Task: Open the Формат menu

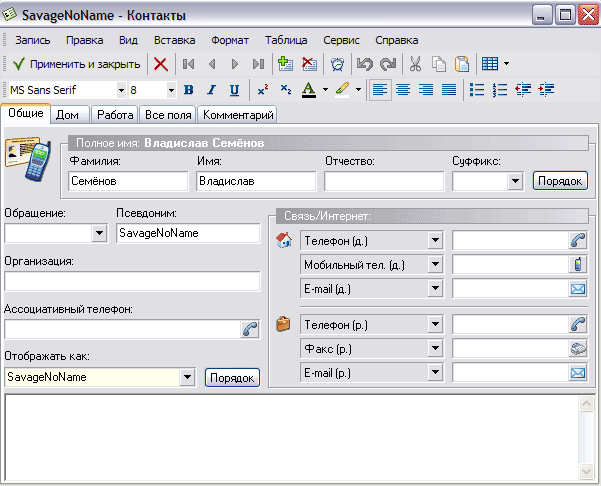Action: (230, 40)
